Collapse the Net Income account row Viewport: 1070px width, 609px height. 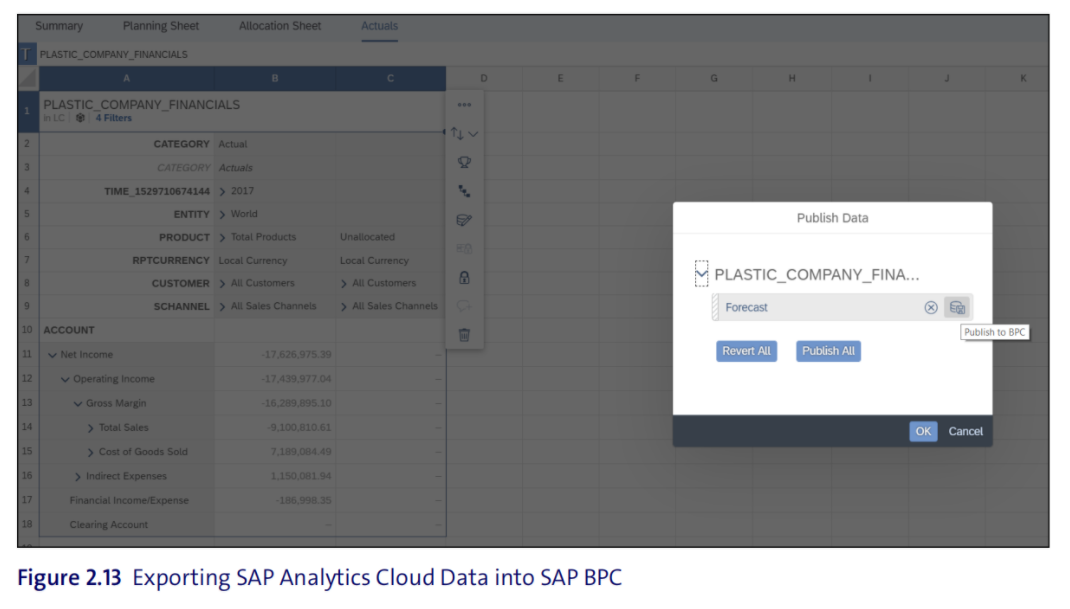(x=52, y=355)
